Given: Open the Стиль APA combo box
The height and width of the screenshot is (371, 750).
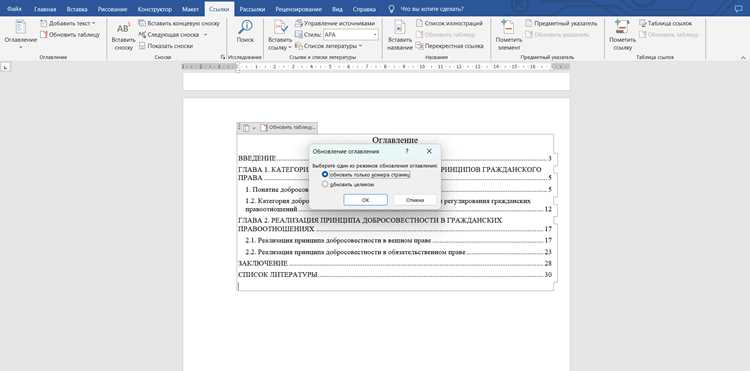Looking at the screenshot, I should 351,34.
